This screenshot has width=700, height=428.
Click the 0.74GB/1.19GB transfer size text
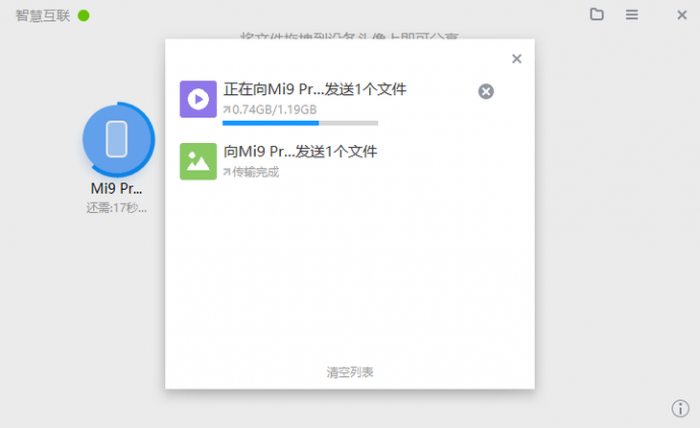pos(274,110)
